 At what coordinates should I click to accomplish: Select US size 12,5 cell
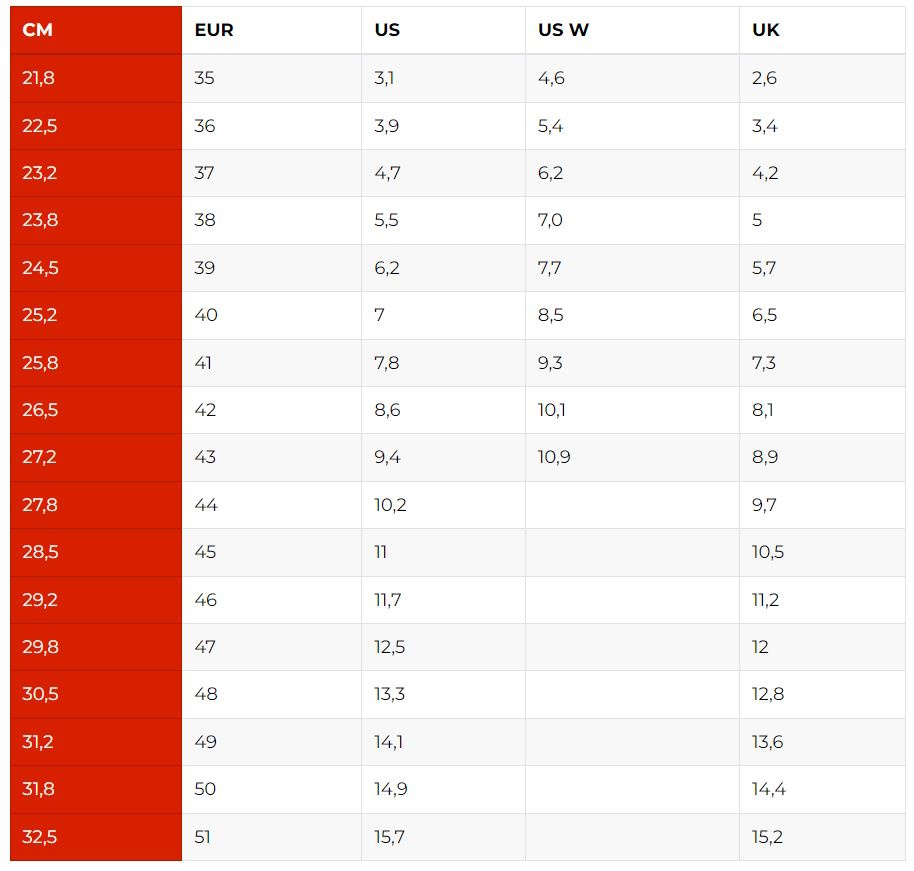click(443, 647)
